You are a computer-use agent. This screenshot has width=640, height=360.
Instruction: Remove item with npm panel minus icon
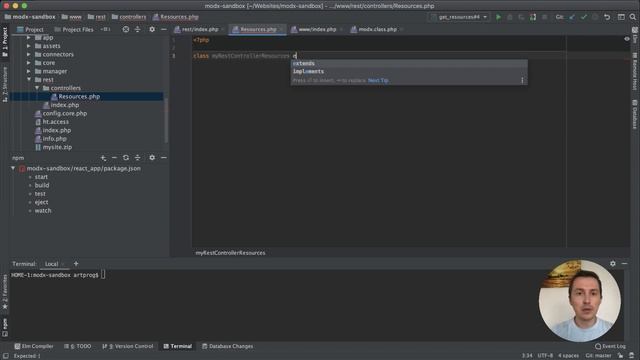pos(114,158)
